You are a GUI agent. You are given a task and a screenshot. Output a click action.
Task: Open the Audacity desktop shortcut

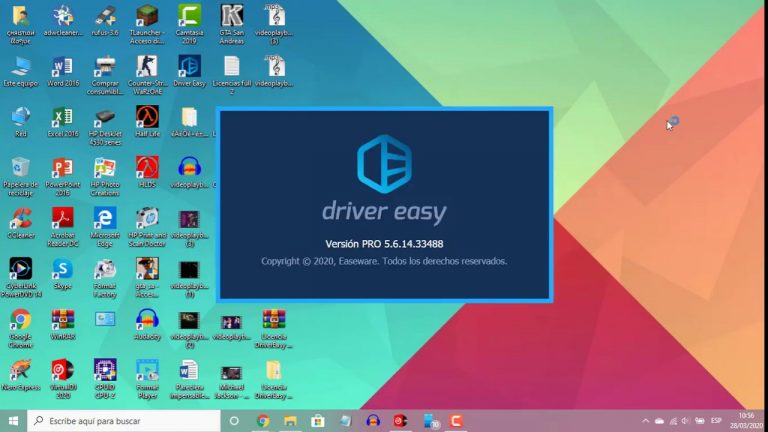point(147,325)
